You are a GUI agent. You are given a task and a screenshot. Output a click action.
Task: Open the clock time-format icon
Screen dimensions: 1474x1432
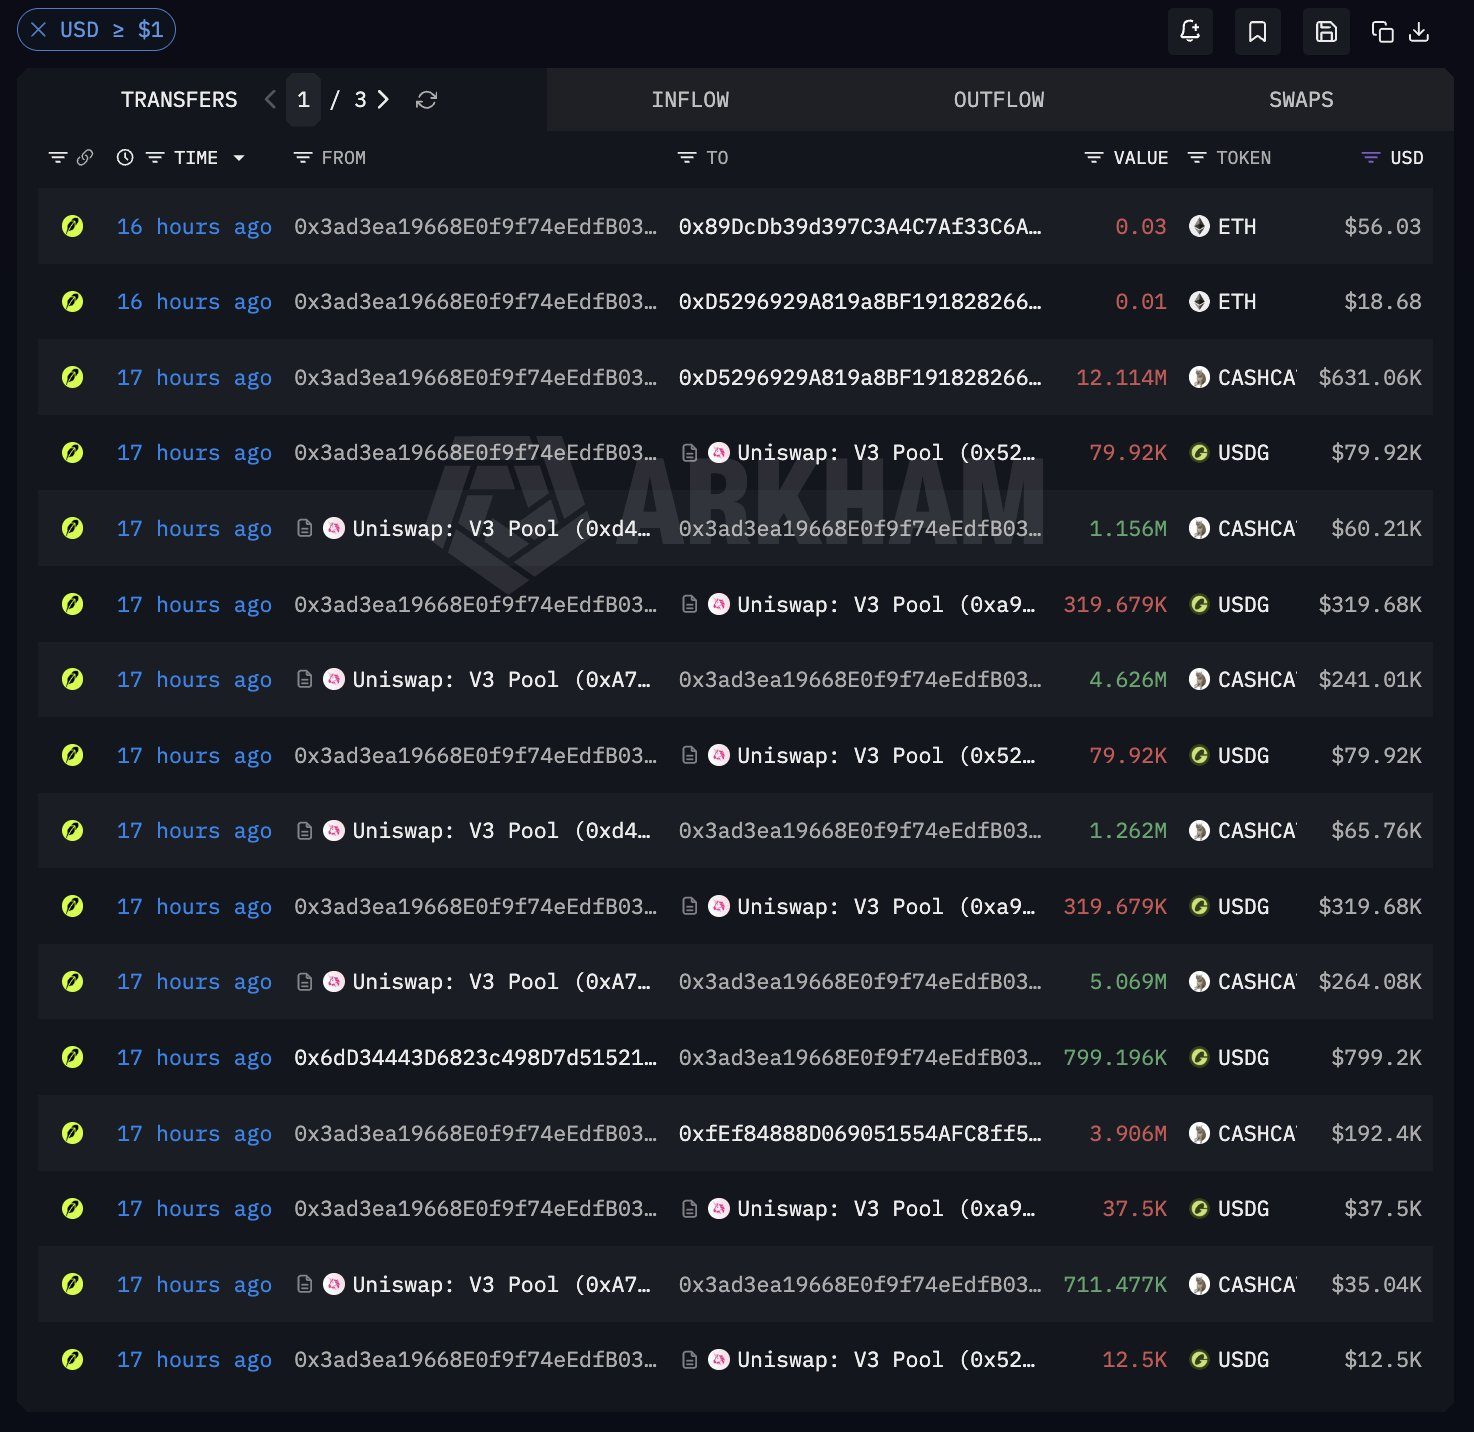125,157
